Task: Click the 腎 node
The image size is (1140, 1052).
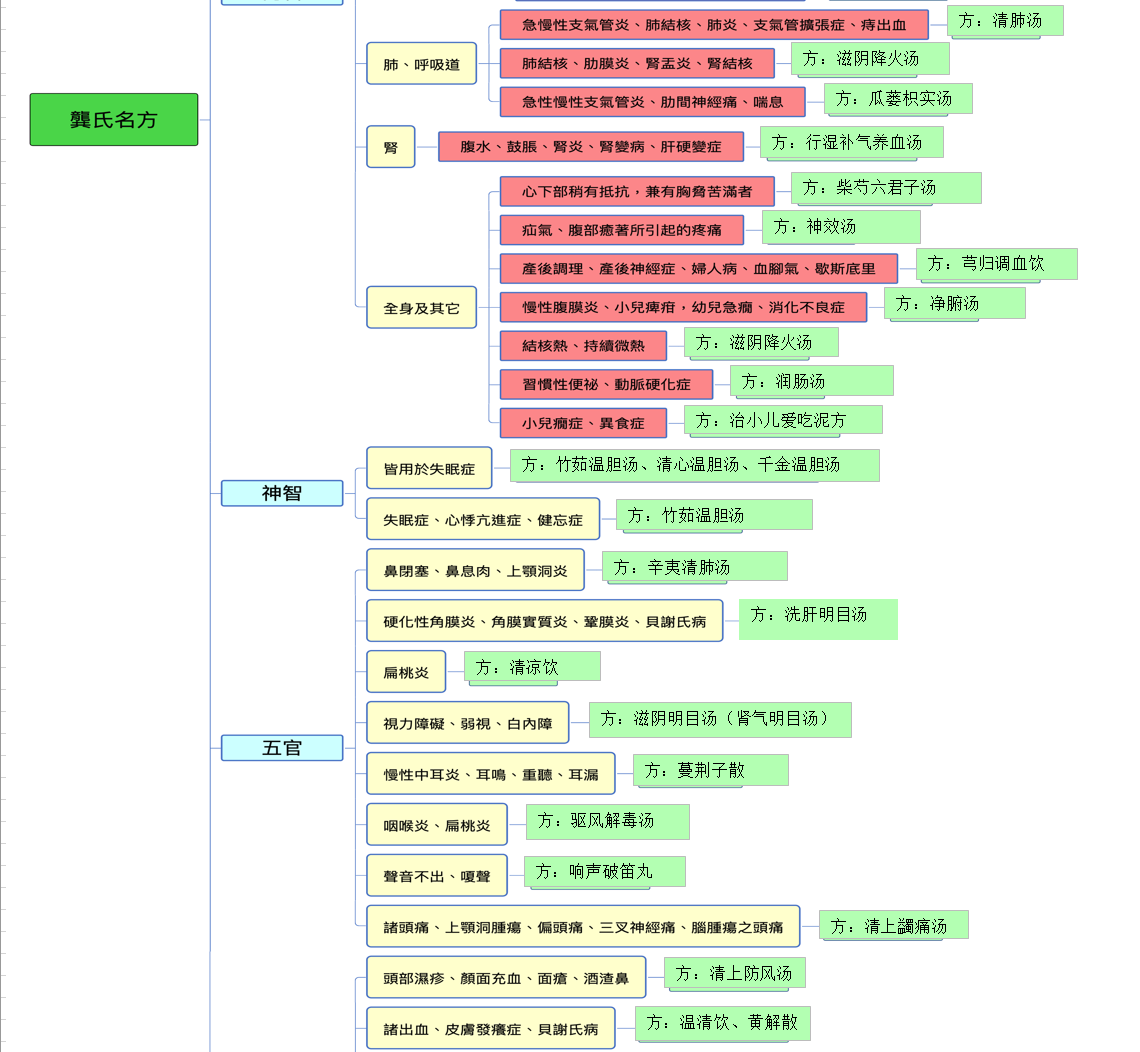Action: 391,147
